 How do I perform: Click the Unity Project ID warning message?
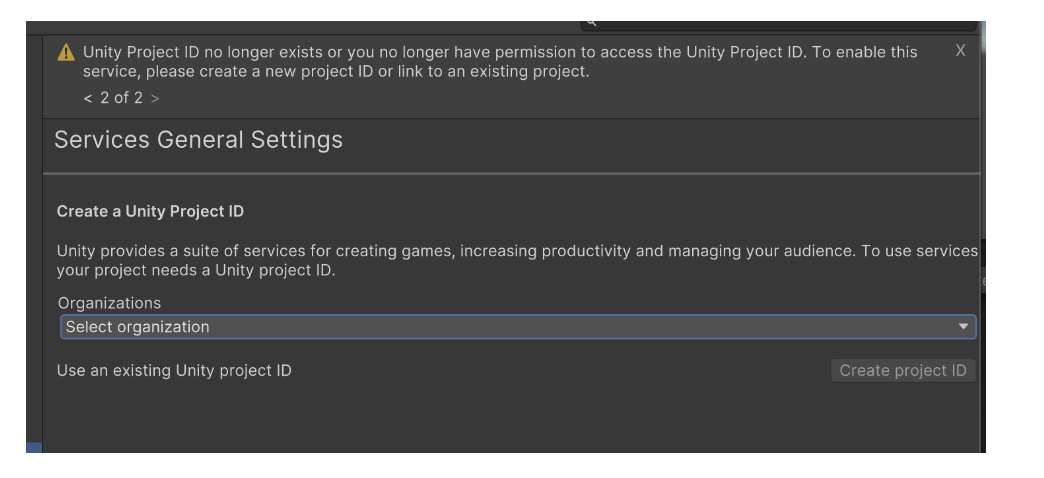click(500, 61)
